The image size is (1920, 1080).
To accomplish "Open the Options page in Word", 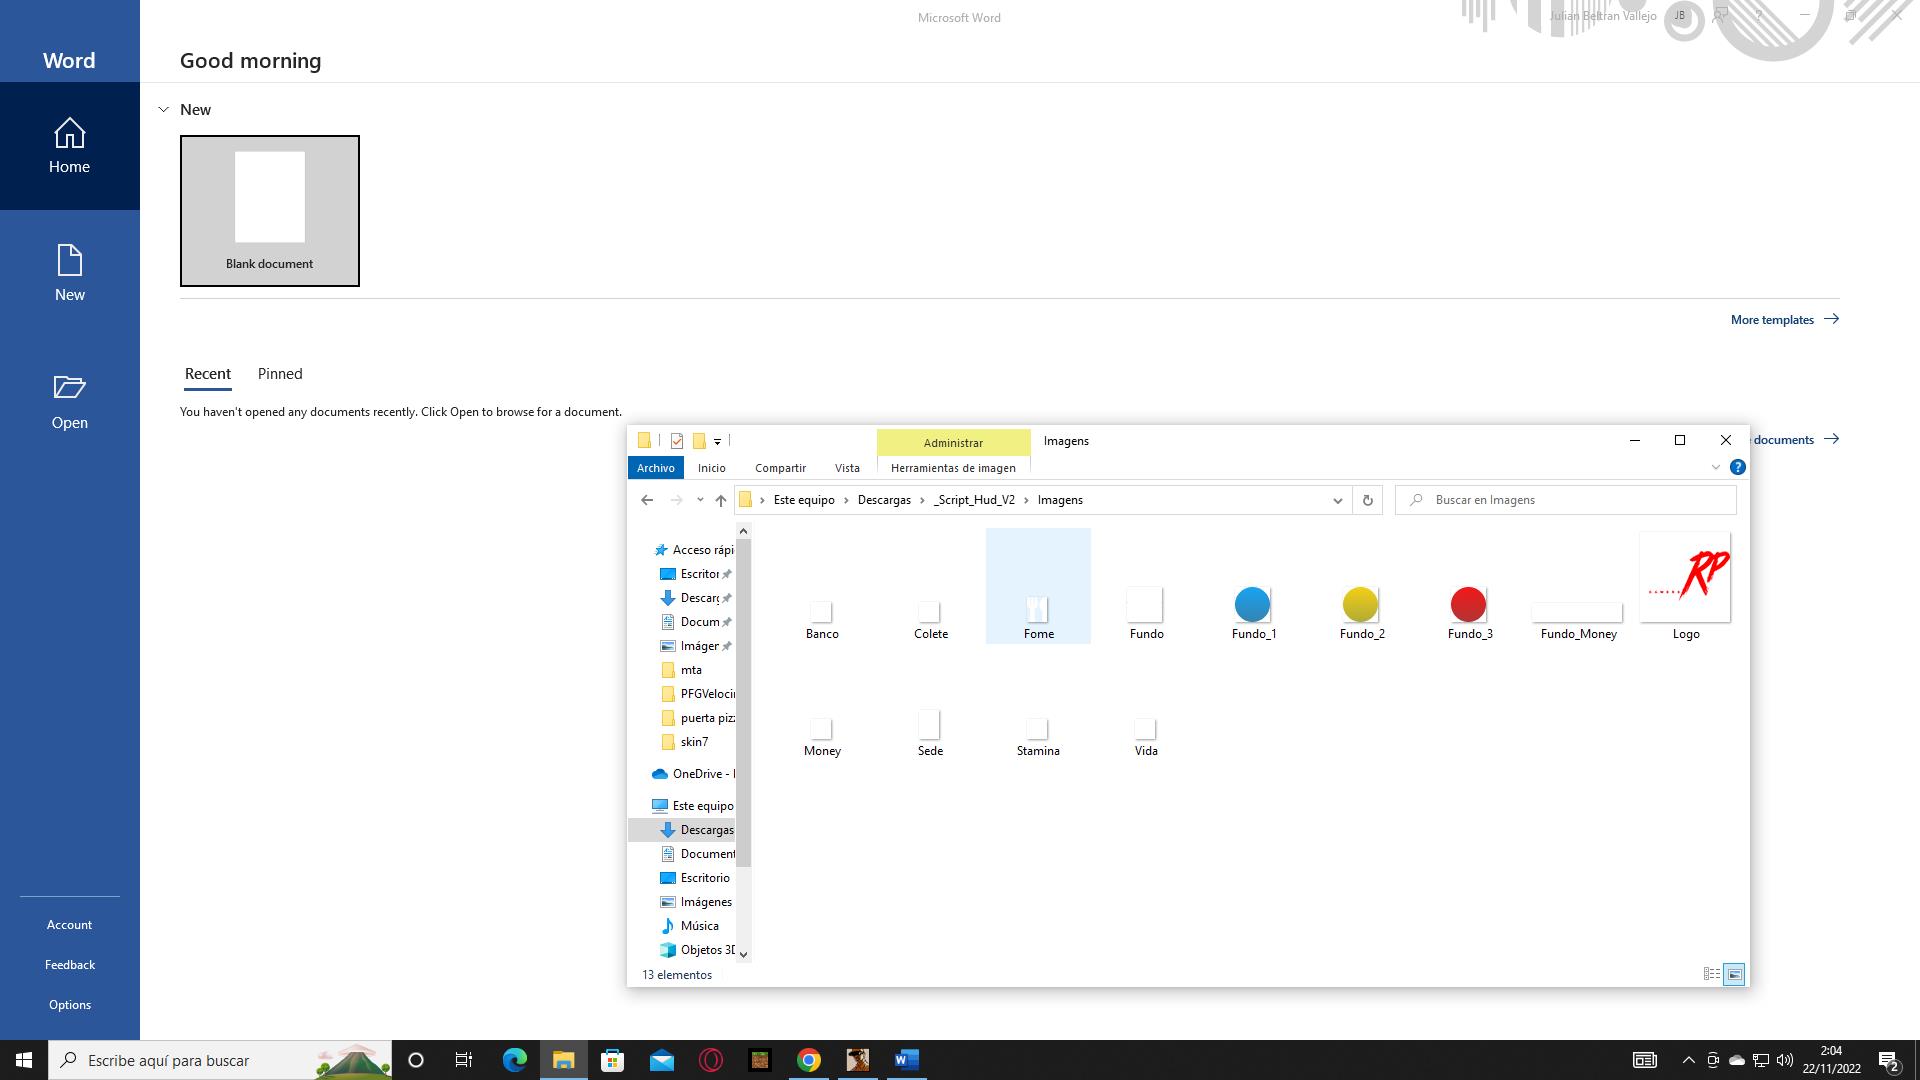I will point(69,1005).
